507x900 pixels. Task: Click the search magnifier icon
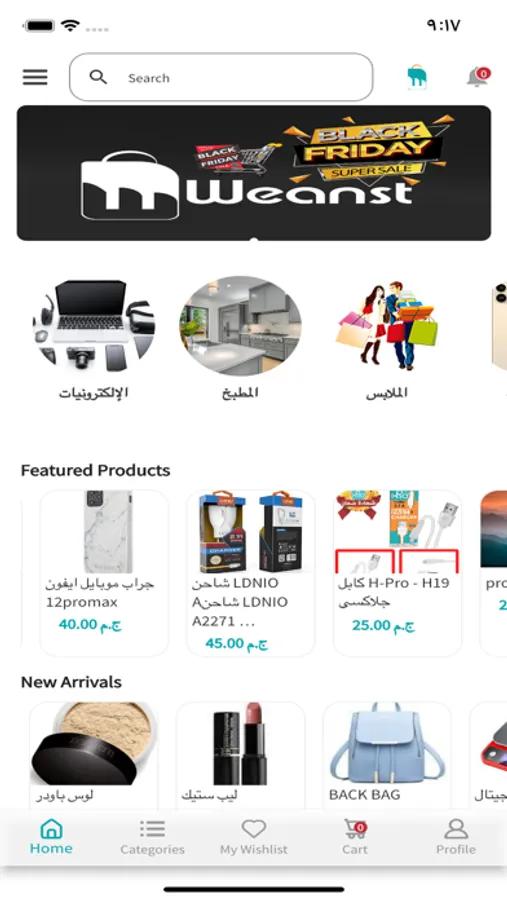[98, 77]
